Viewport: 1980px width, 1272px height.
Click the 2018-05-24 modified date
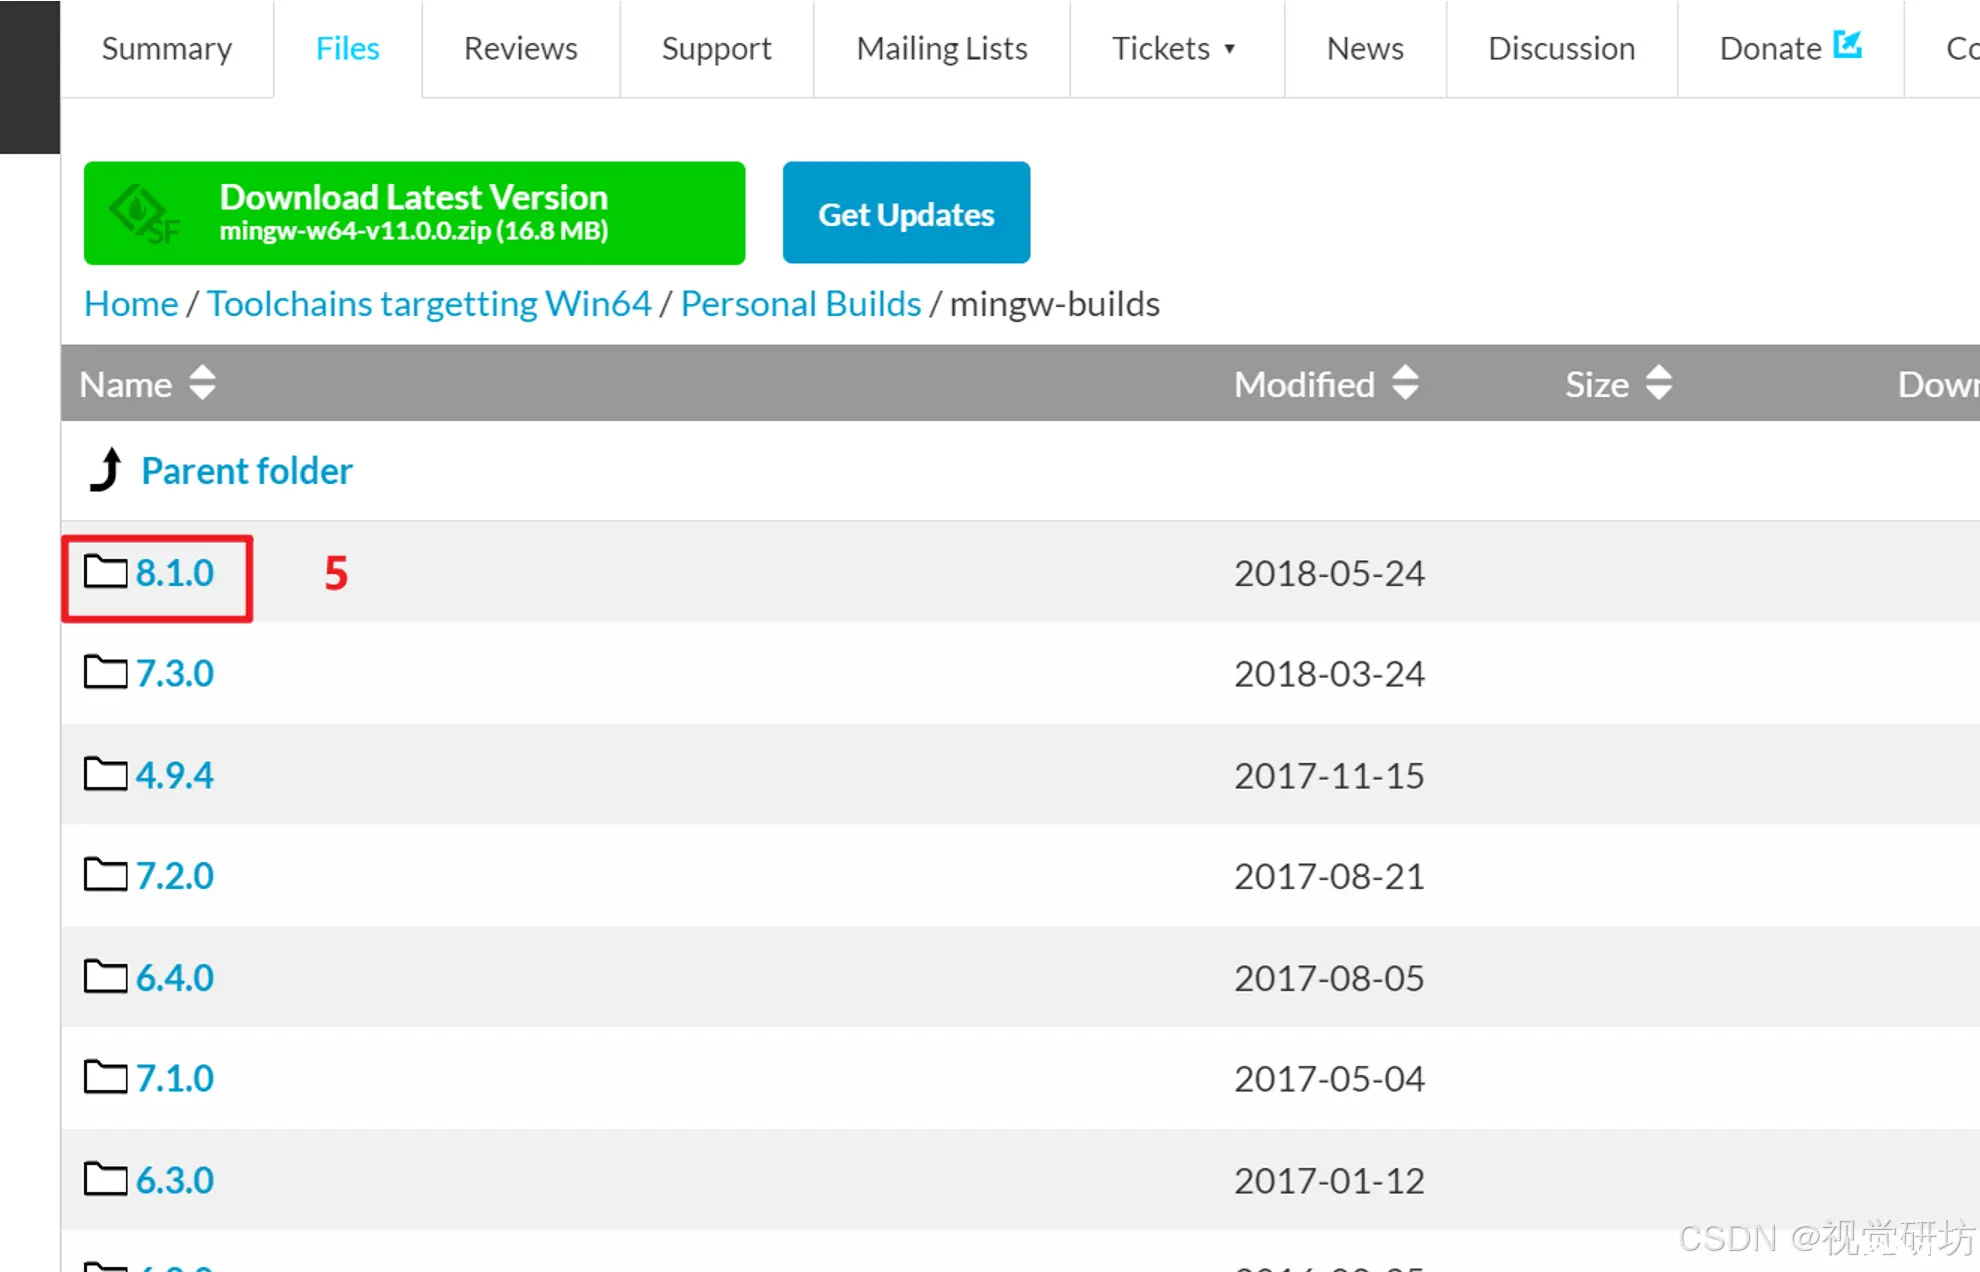1329,573
